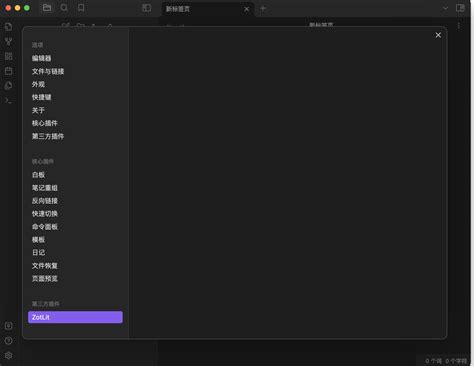Open the search magnifier icon
The image size is (474, 366).
pyautogui.click(x=64, y=8)
